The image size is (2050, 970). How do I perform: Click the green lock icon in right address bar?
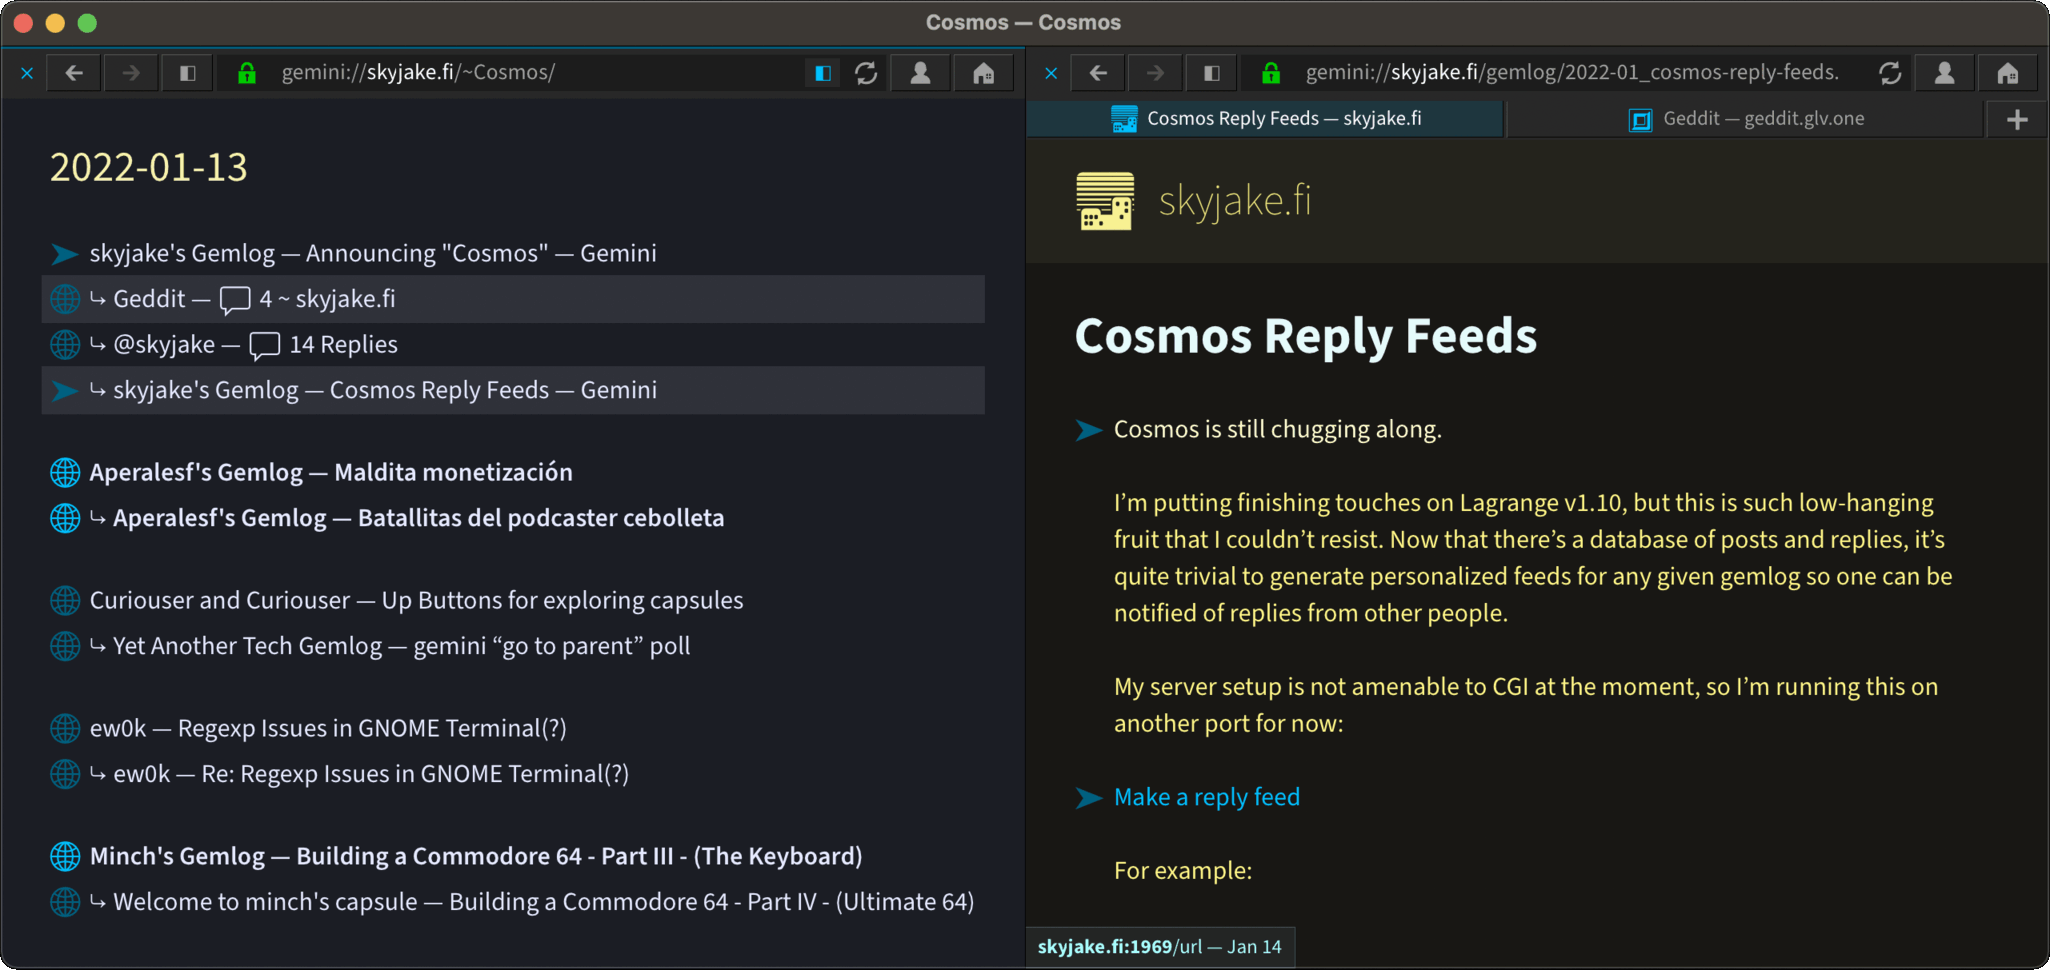tap(1270, 73)
